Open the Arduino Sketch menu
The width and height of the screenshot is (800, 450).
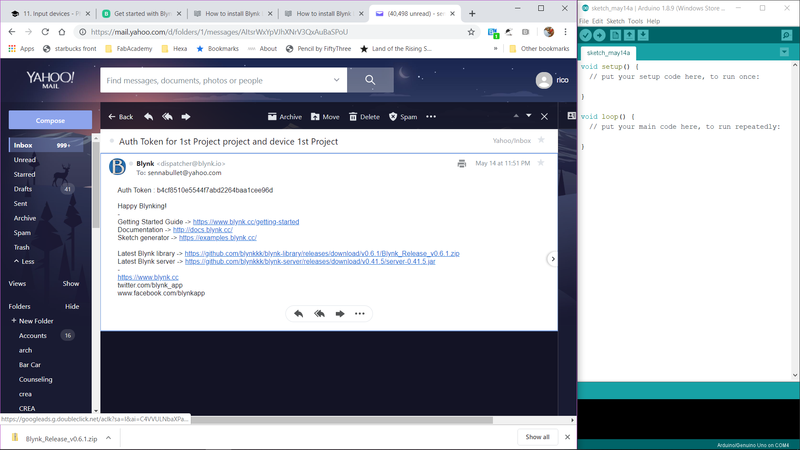tap(615, 21)
